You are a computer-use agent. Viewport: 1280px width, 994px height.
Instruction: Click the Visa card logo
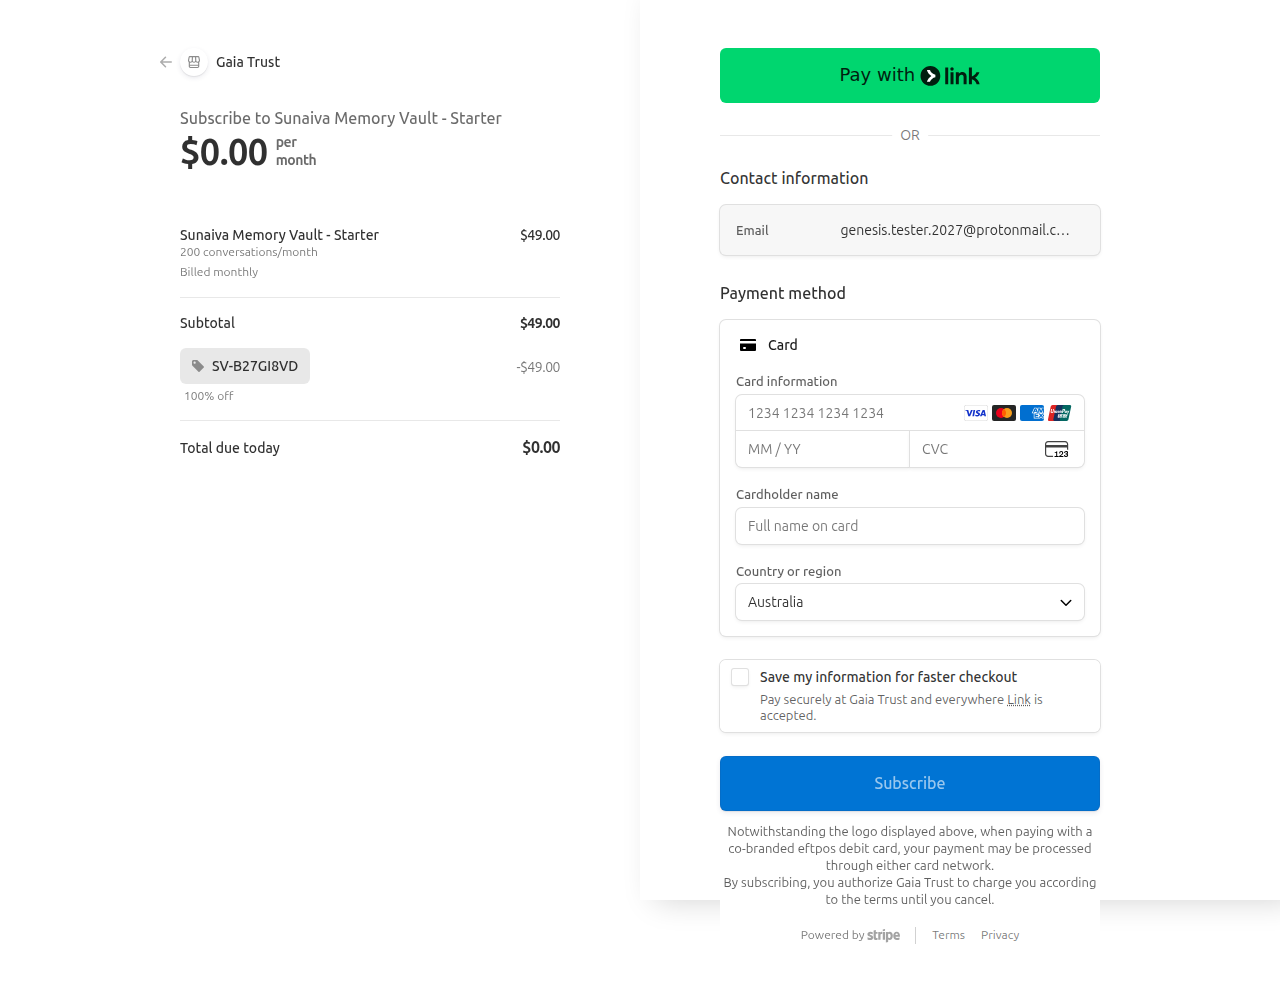click(975, 413)
